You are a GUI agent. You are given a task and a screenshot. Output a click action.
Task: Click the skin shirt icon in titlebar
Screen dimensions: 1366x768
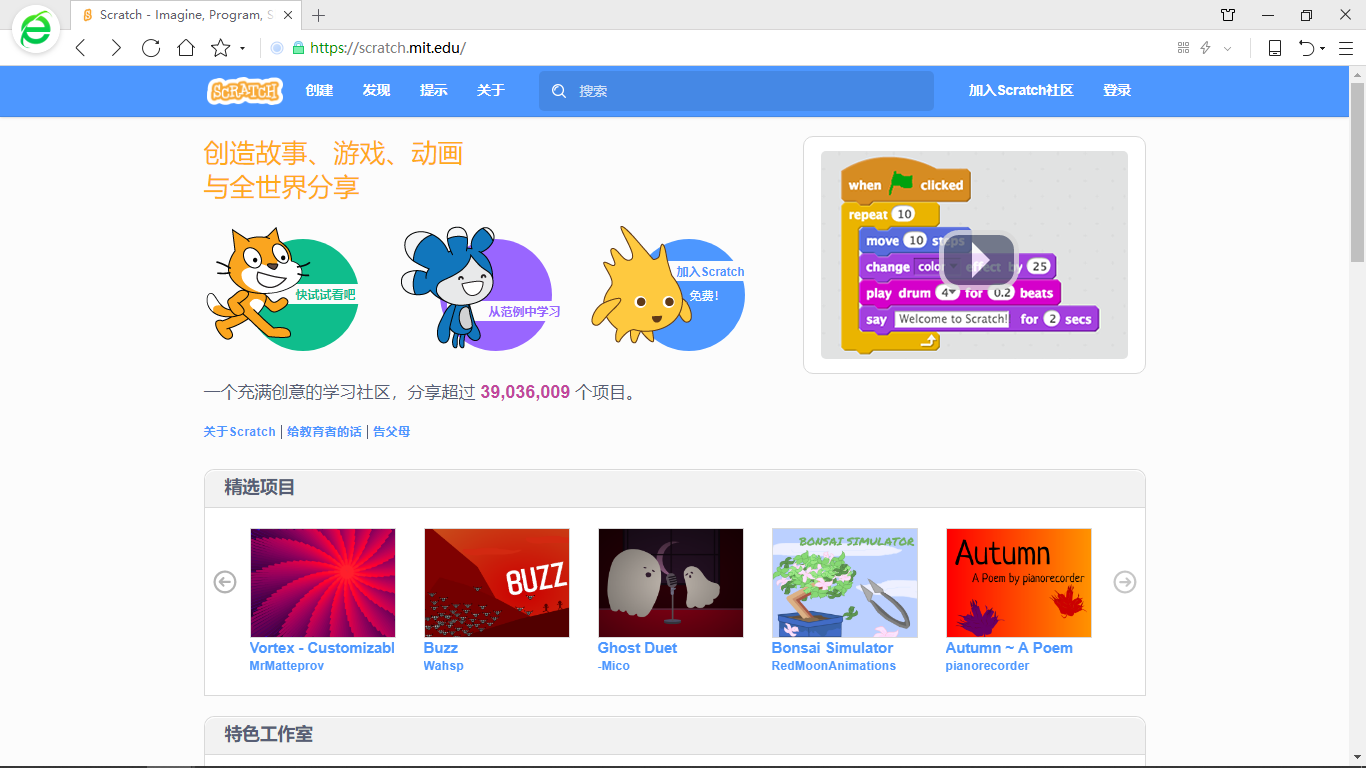pos(1228,15)
